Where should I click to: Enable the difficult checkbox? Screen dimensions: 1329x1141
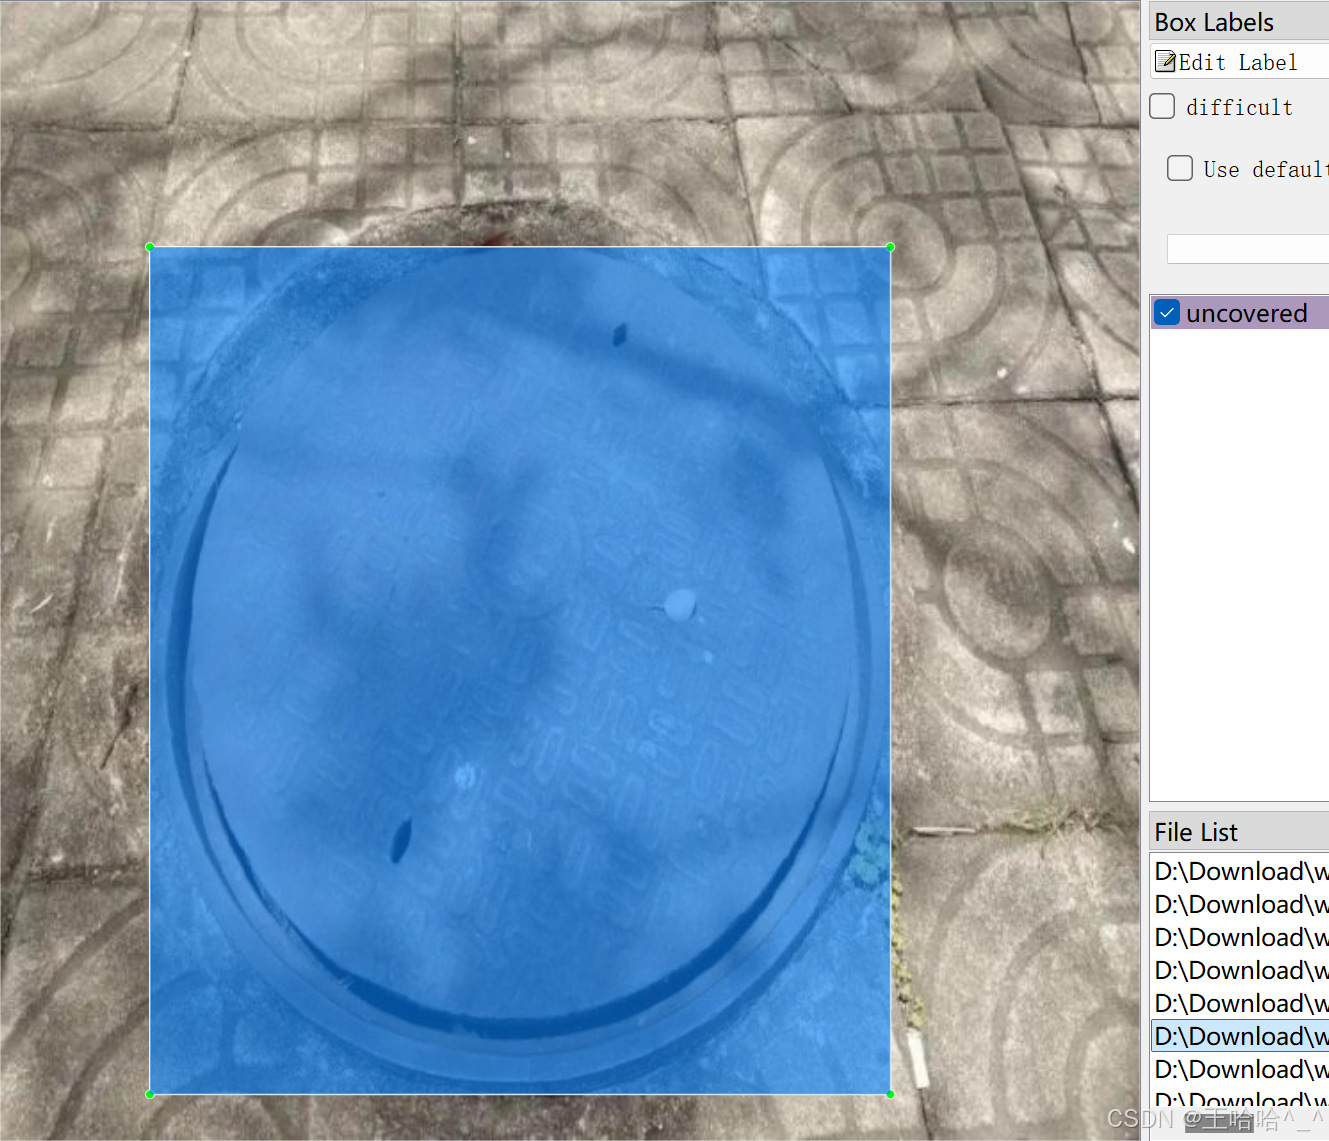coord(1162,106)
